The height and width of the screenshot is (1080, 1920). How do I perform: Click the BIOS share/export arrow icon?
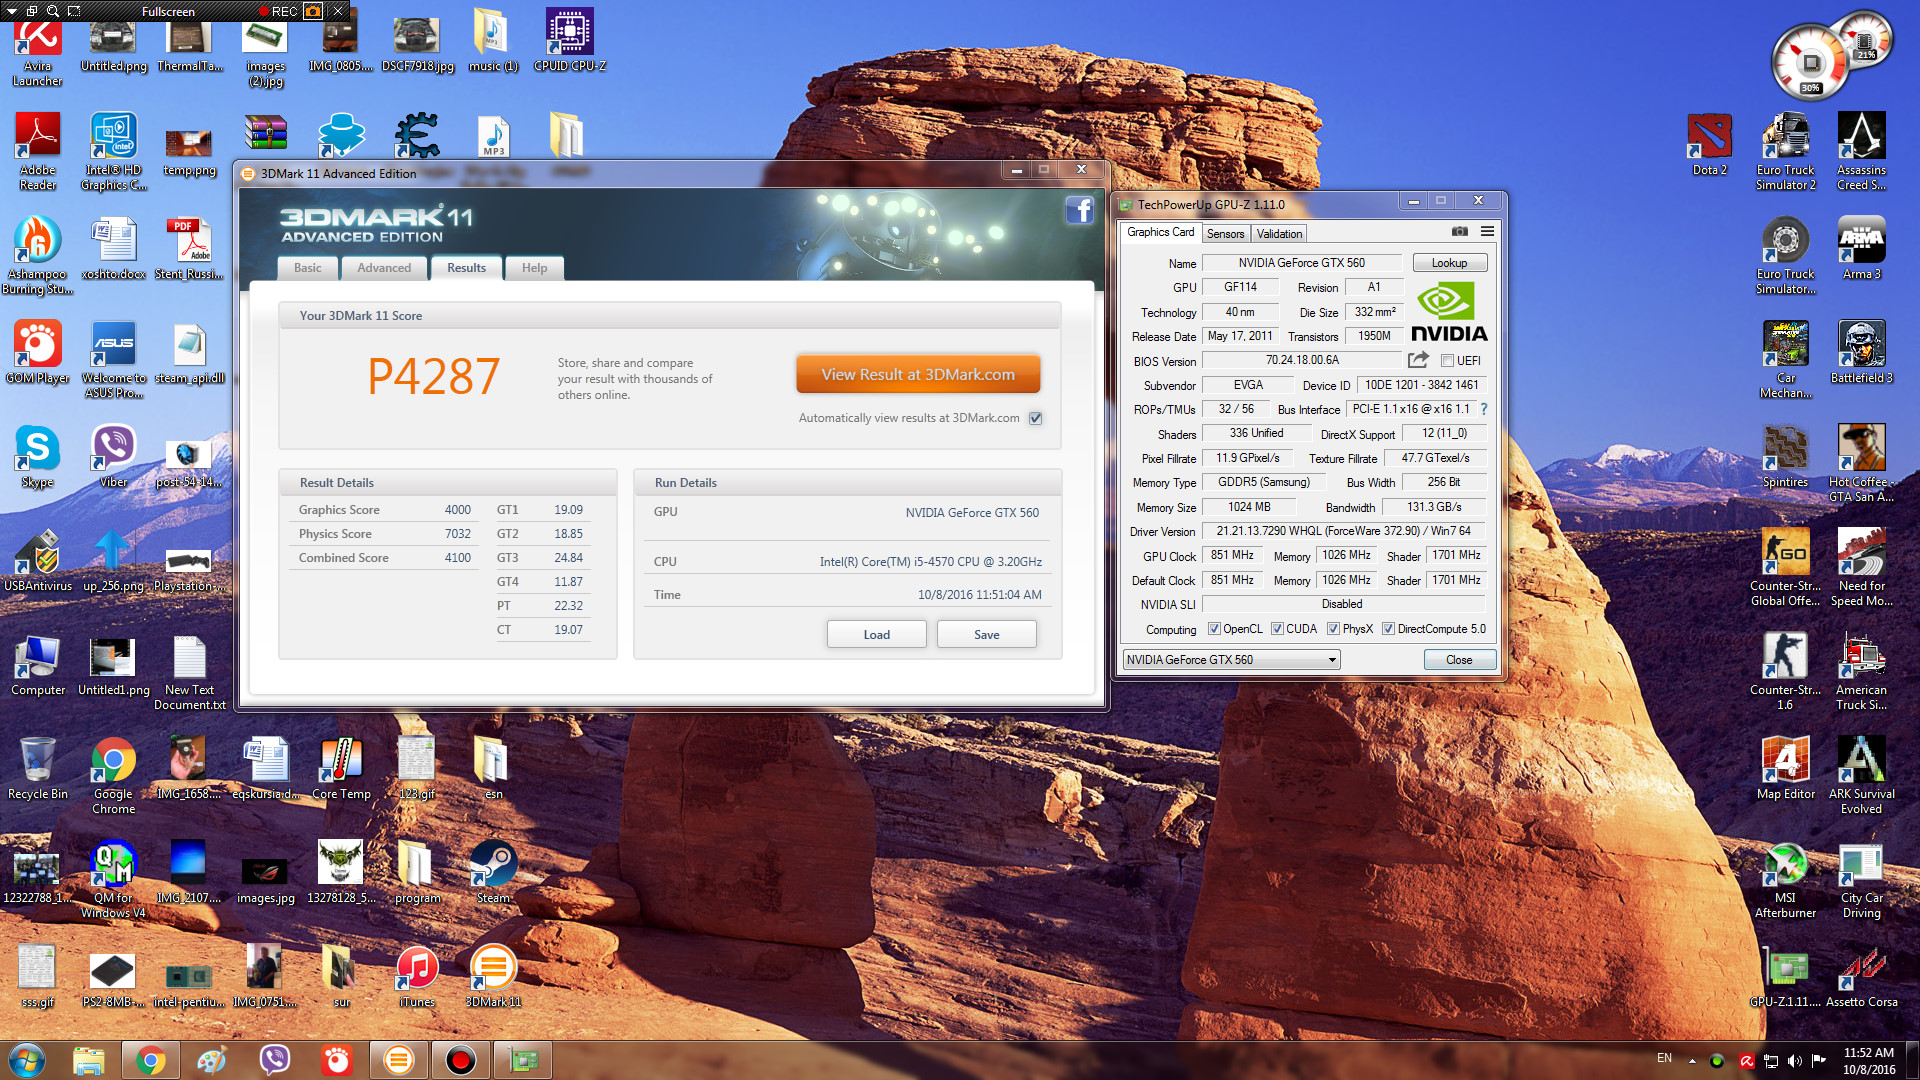[1417, 360]
